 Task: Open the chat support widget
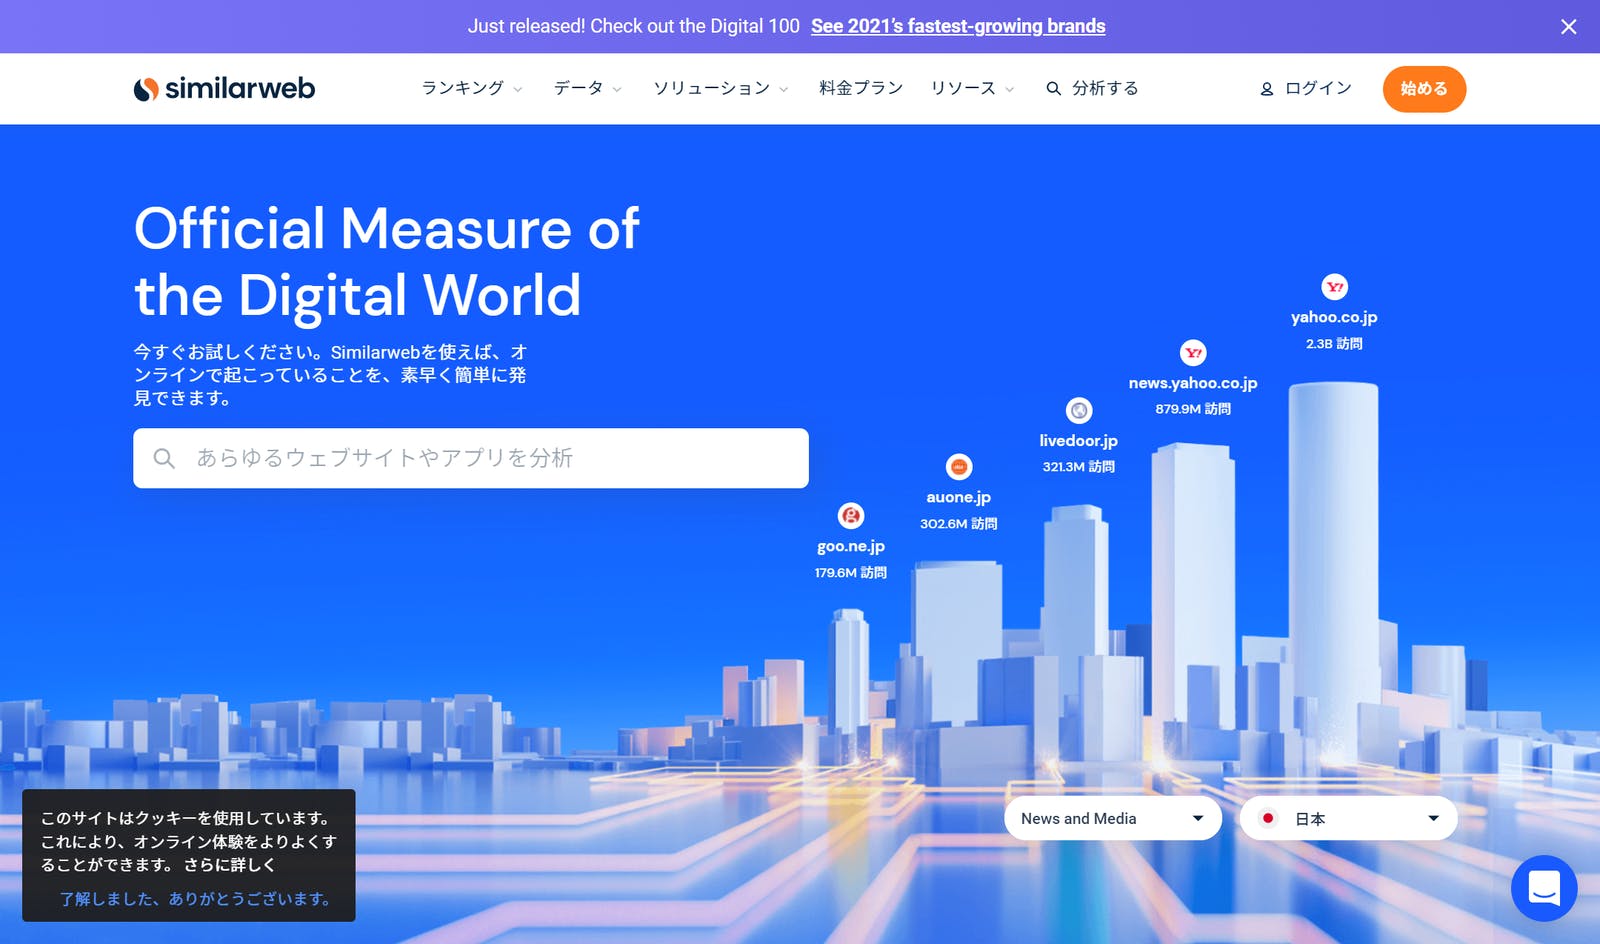tap(1544, 888)
